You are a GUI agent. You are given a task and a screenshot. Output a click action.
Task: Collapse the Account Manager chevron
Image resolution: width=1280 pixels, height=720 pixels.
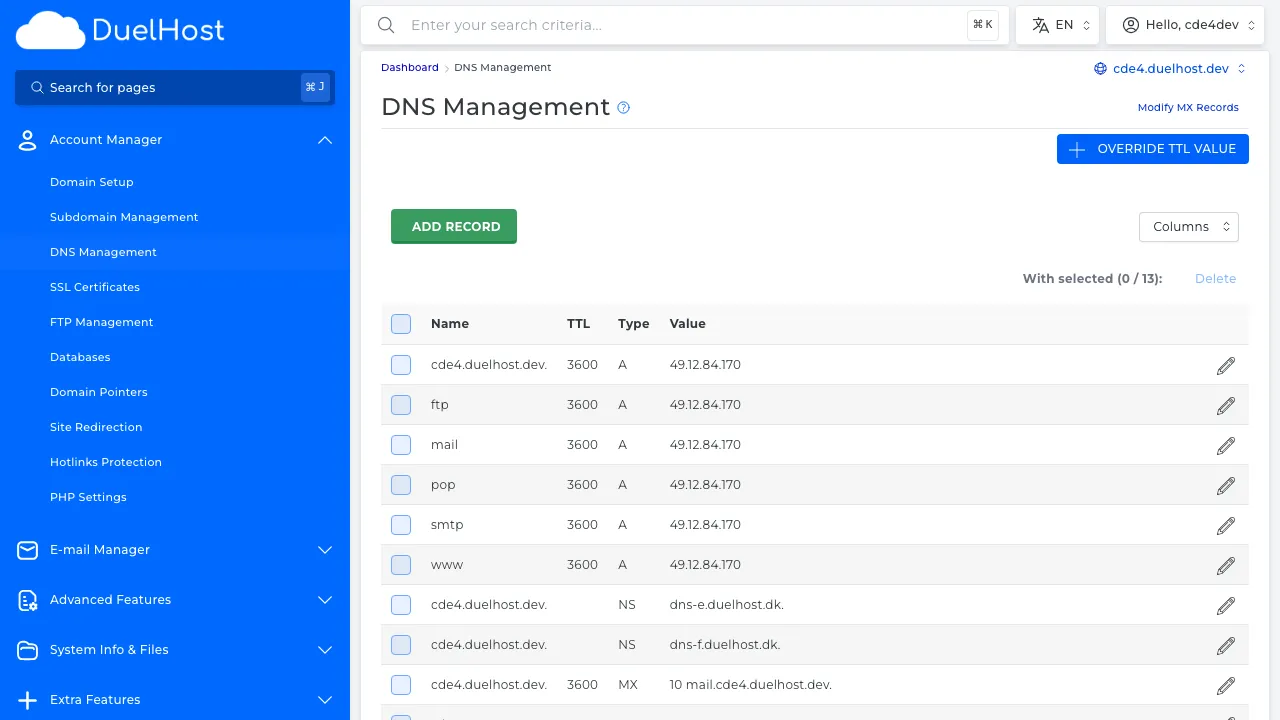click(x=324, y=140)
